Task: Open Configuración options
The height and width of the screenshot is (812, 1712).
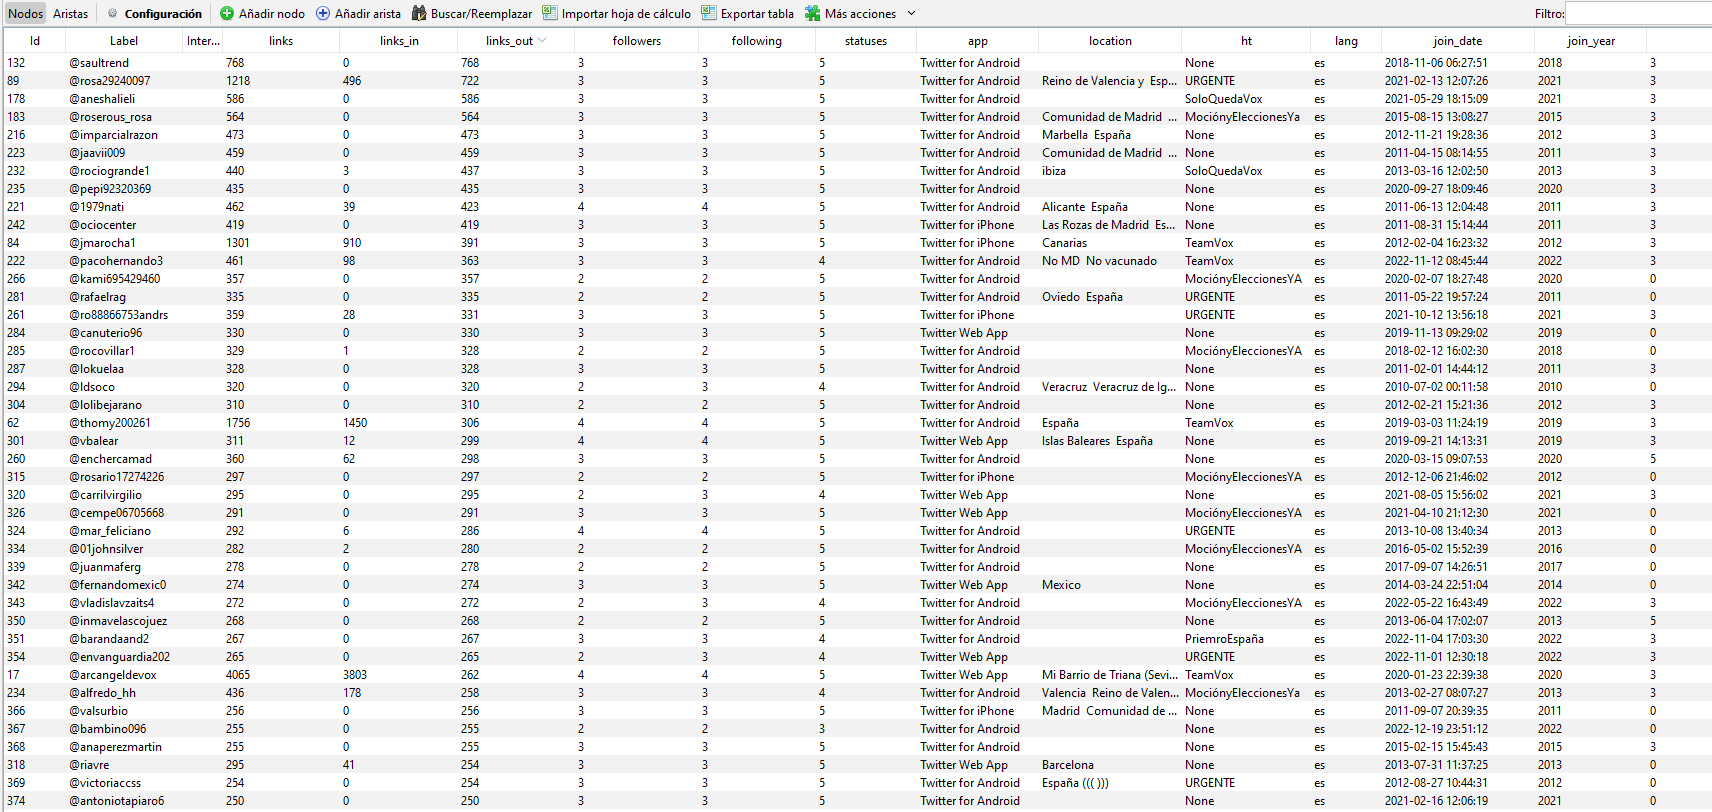Action: pyautogui.click(x=154, y=13)
